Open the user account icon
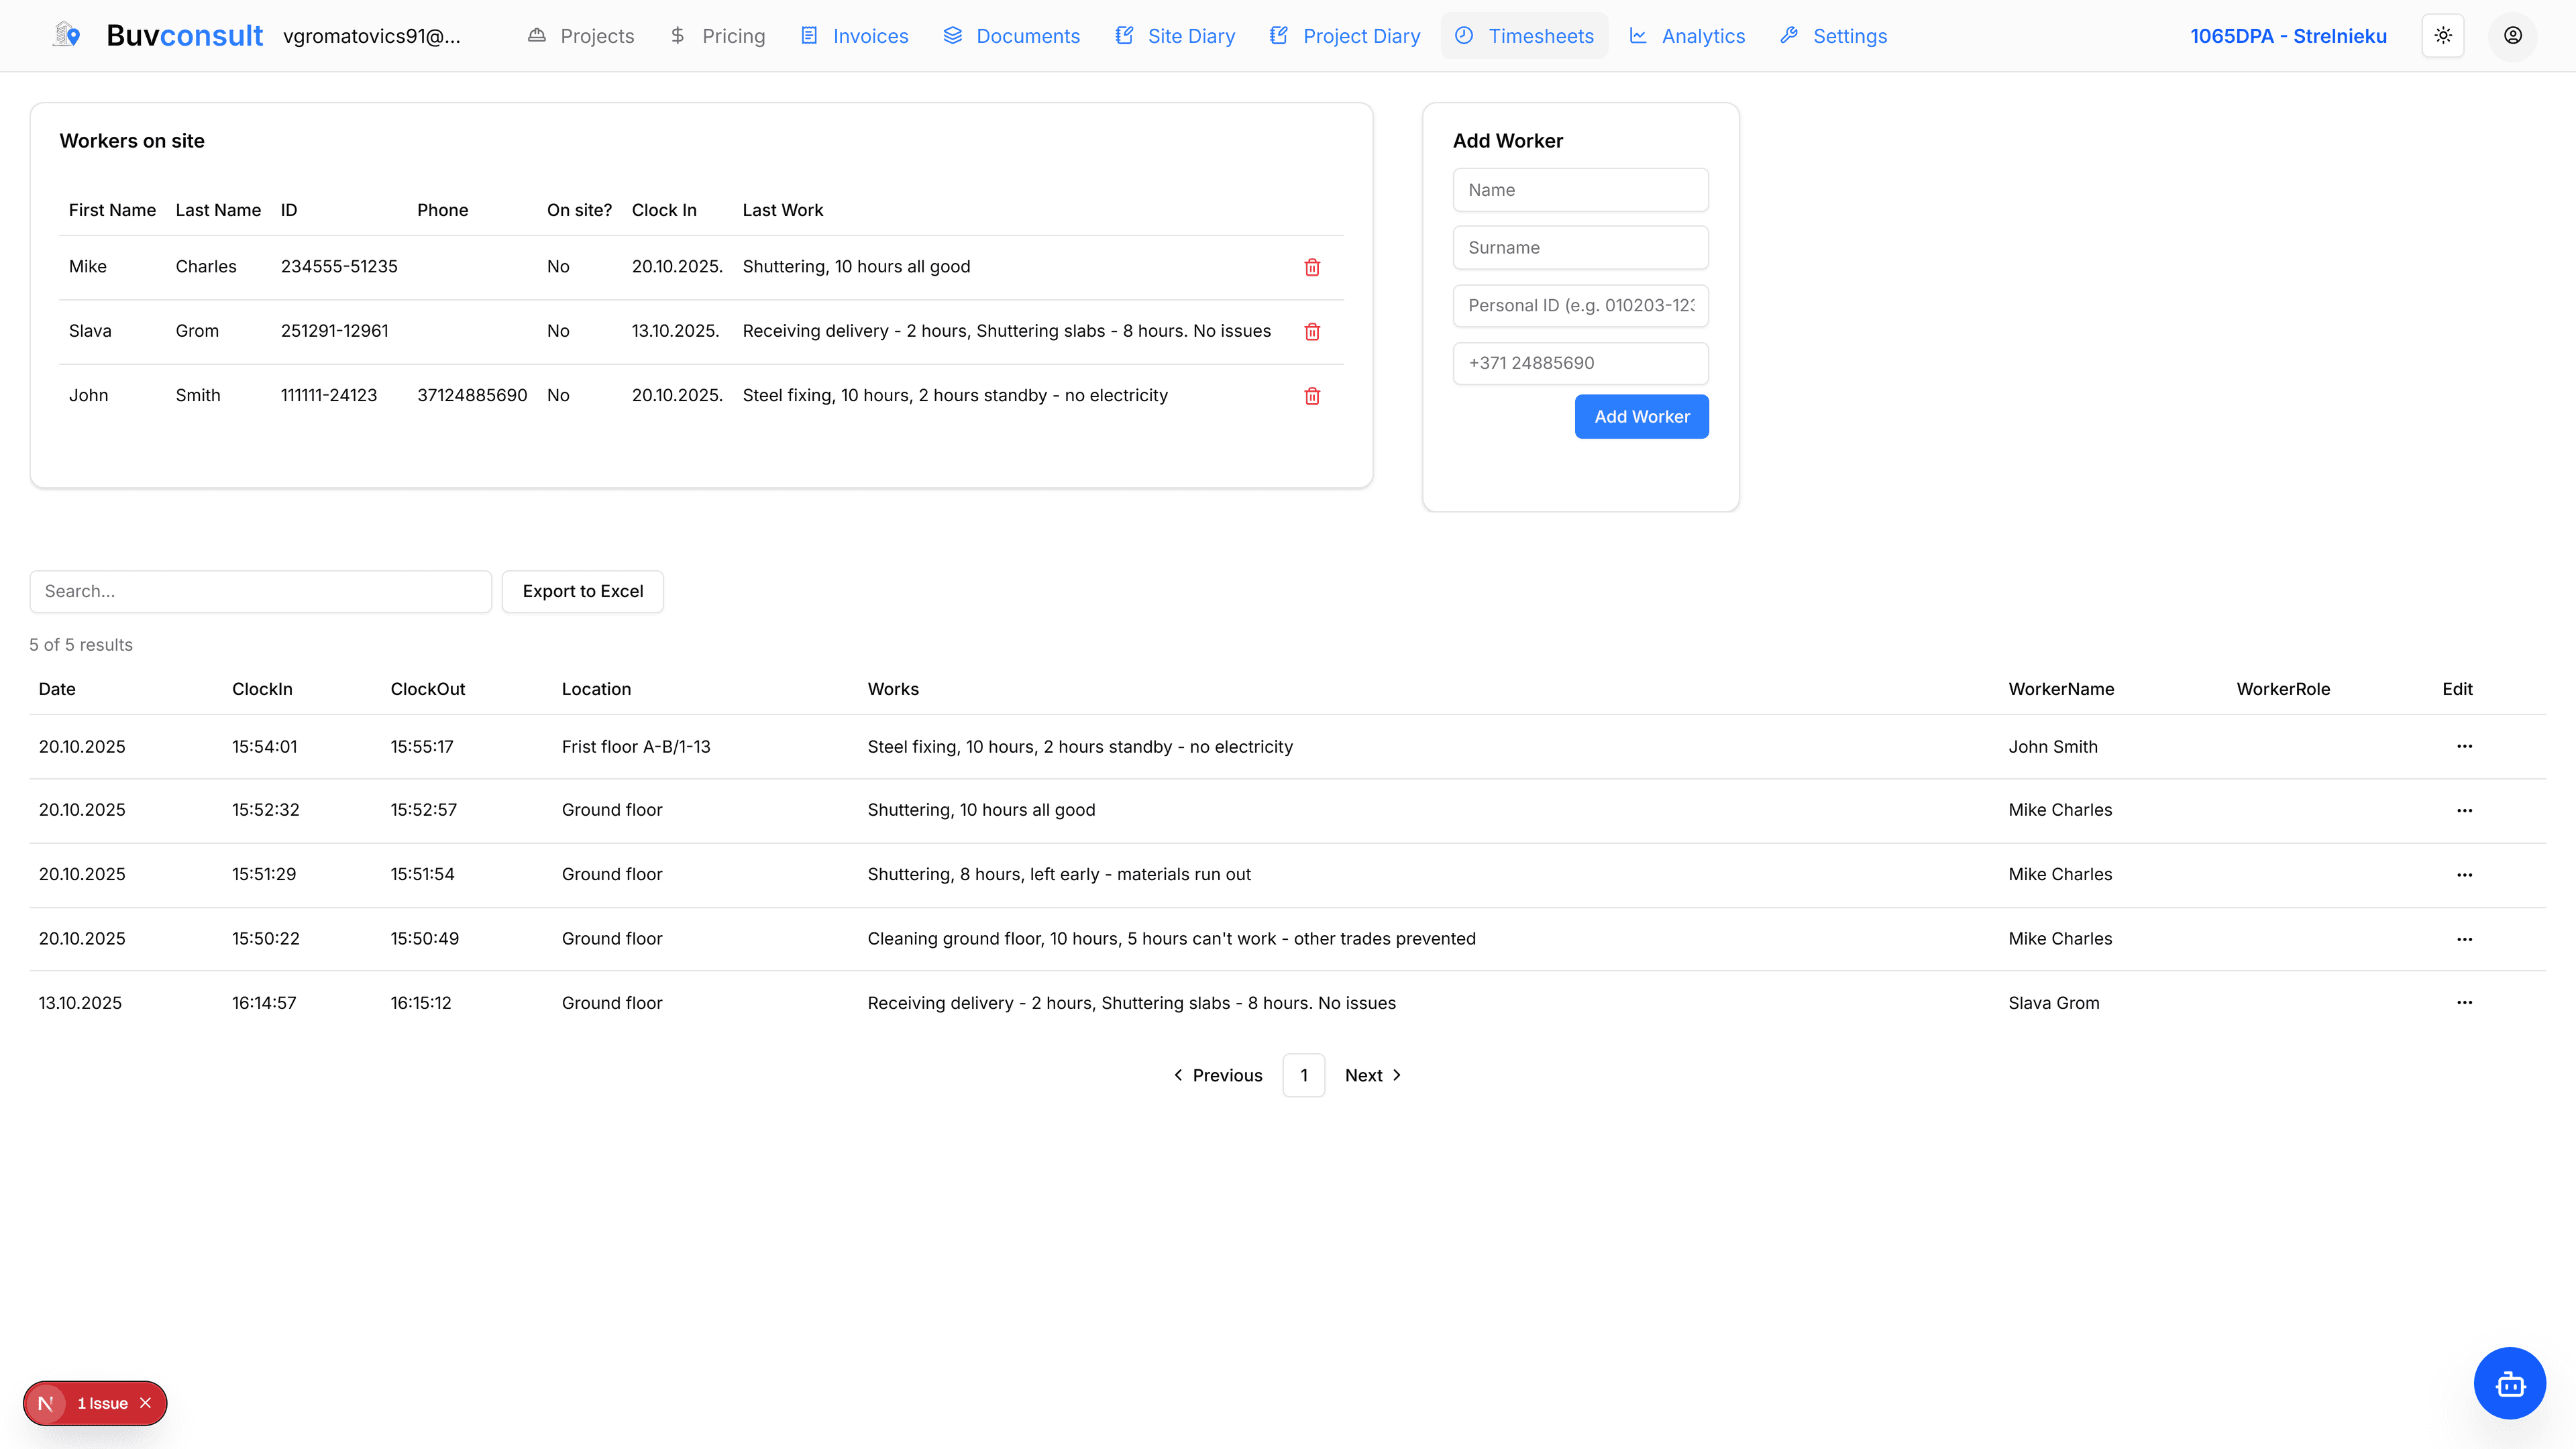The width and height of the screenshot is (2576, 1449). [2513, 35]
